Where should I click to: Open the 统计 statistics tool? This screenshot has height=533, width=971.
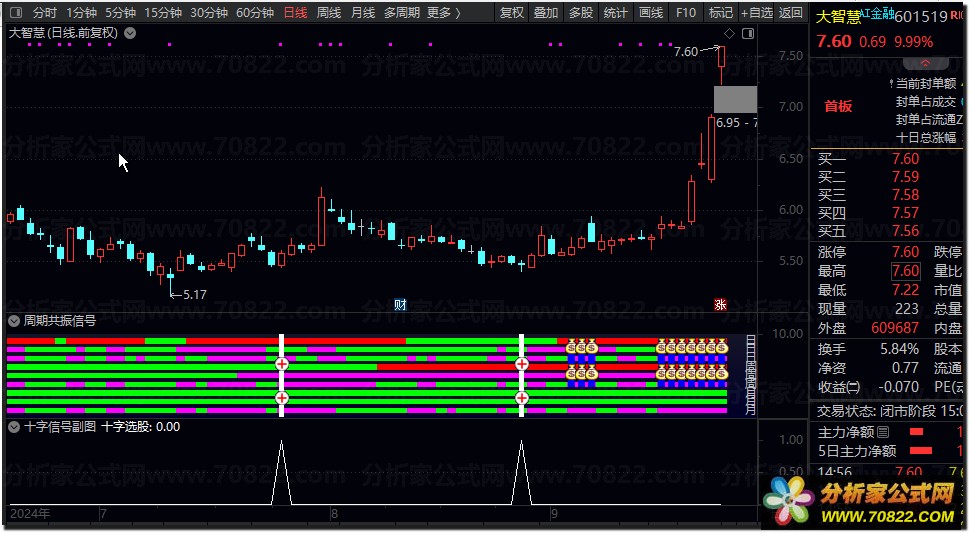point(616,12)
